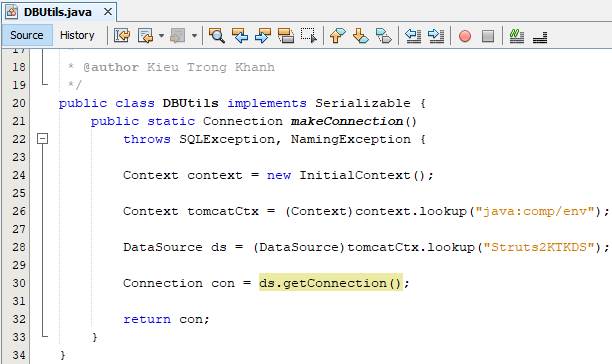Toggle Highlight Search icon
Viewport: 612px width, 364px height.
coord(286,36)
